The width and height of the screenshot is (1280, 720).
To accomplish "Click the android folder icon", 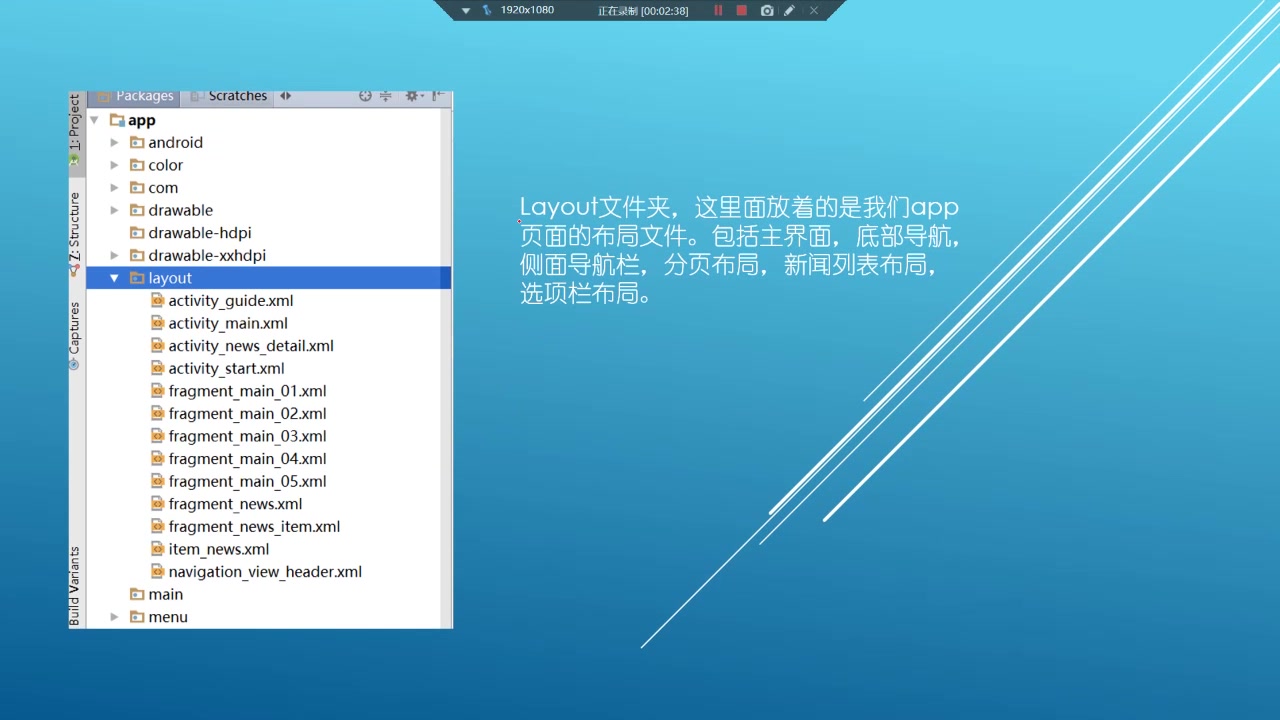I will click(137, 143).
